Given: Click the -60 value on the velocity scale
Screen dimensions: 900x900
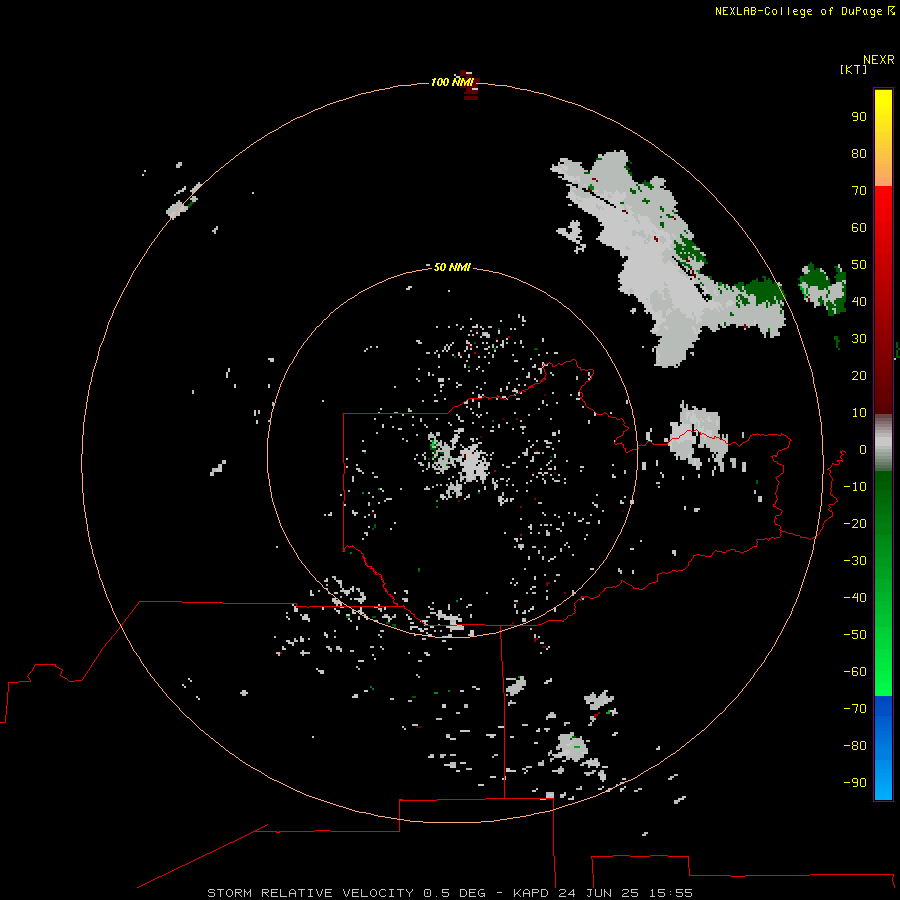Looking at the screenshot, I should pyautogui.click(x=855, y=672).
